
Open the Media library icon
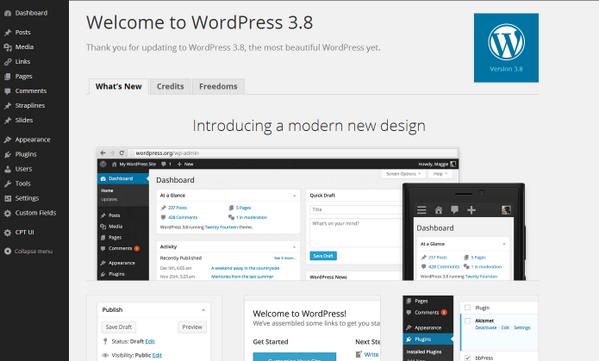click(7, 47)
